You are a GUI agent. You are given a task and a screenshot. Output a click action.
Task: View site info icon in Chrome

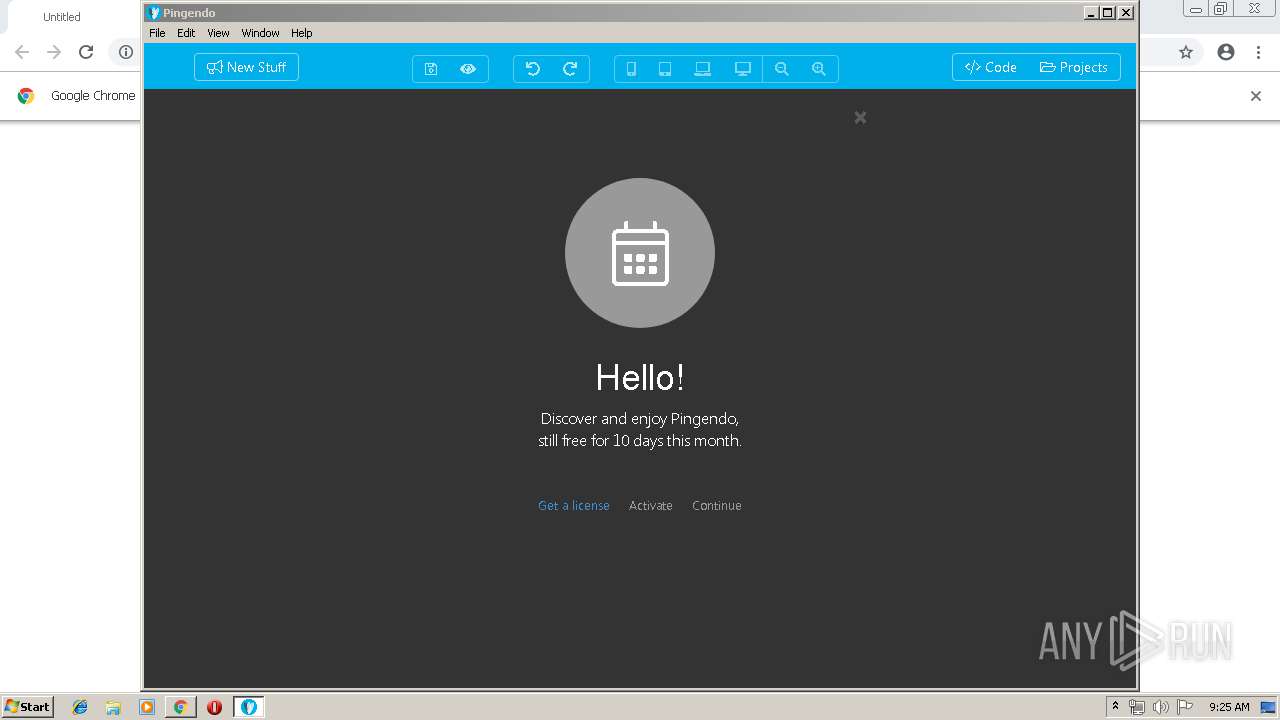[126, 52]
